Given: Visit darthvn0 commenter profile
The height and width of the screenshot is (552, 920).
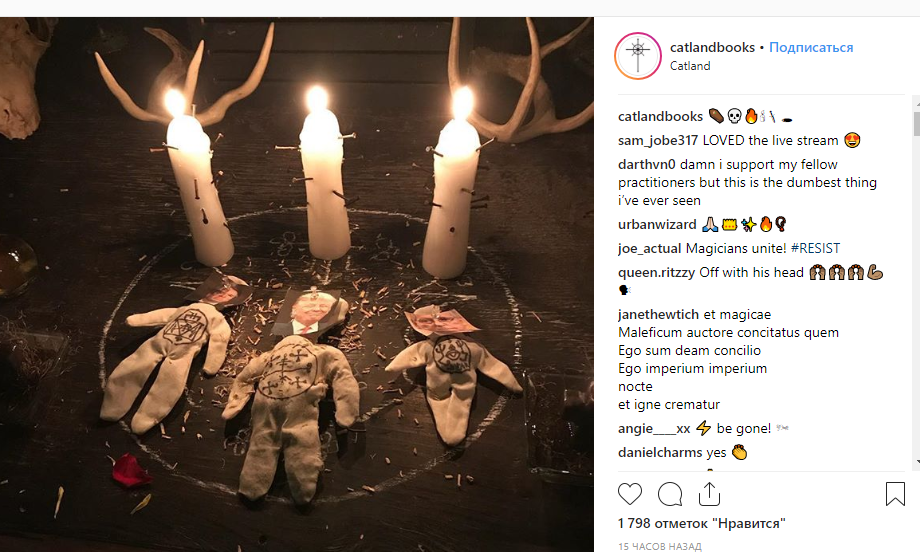Looking at the screenshot, I should pyautogui.click(x=647, y=164).
